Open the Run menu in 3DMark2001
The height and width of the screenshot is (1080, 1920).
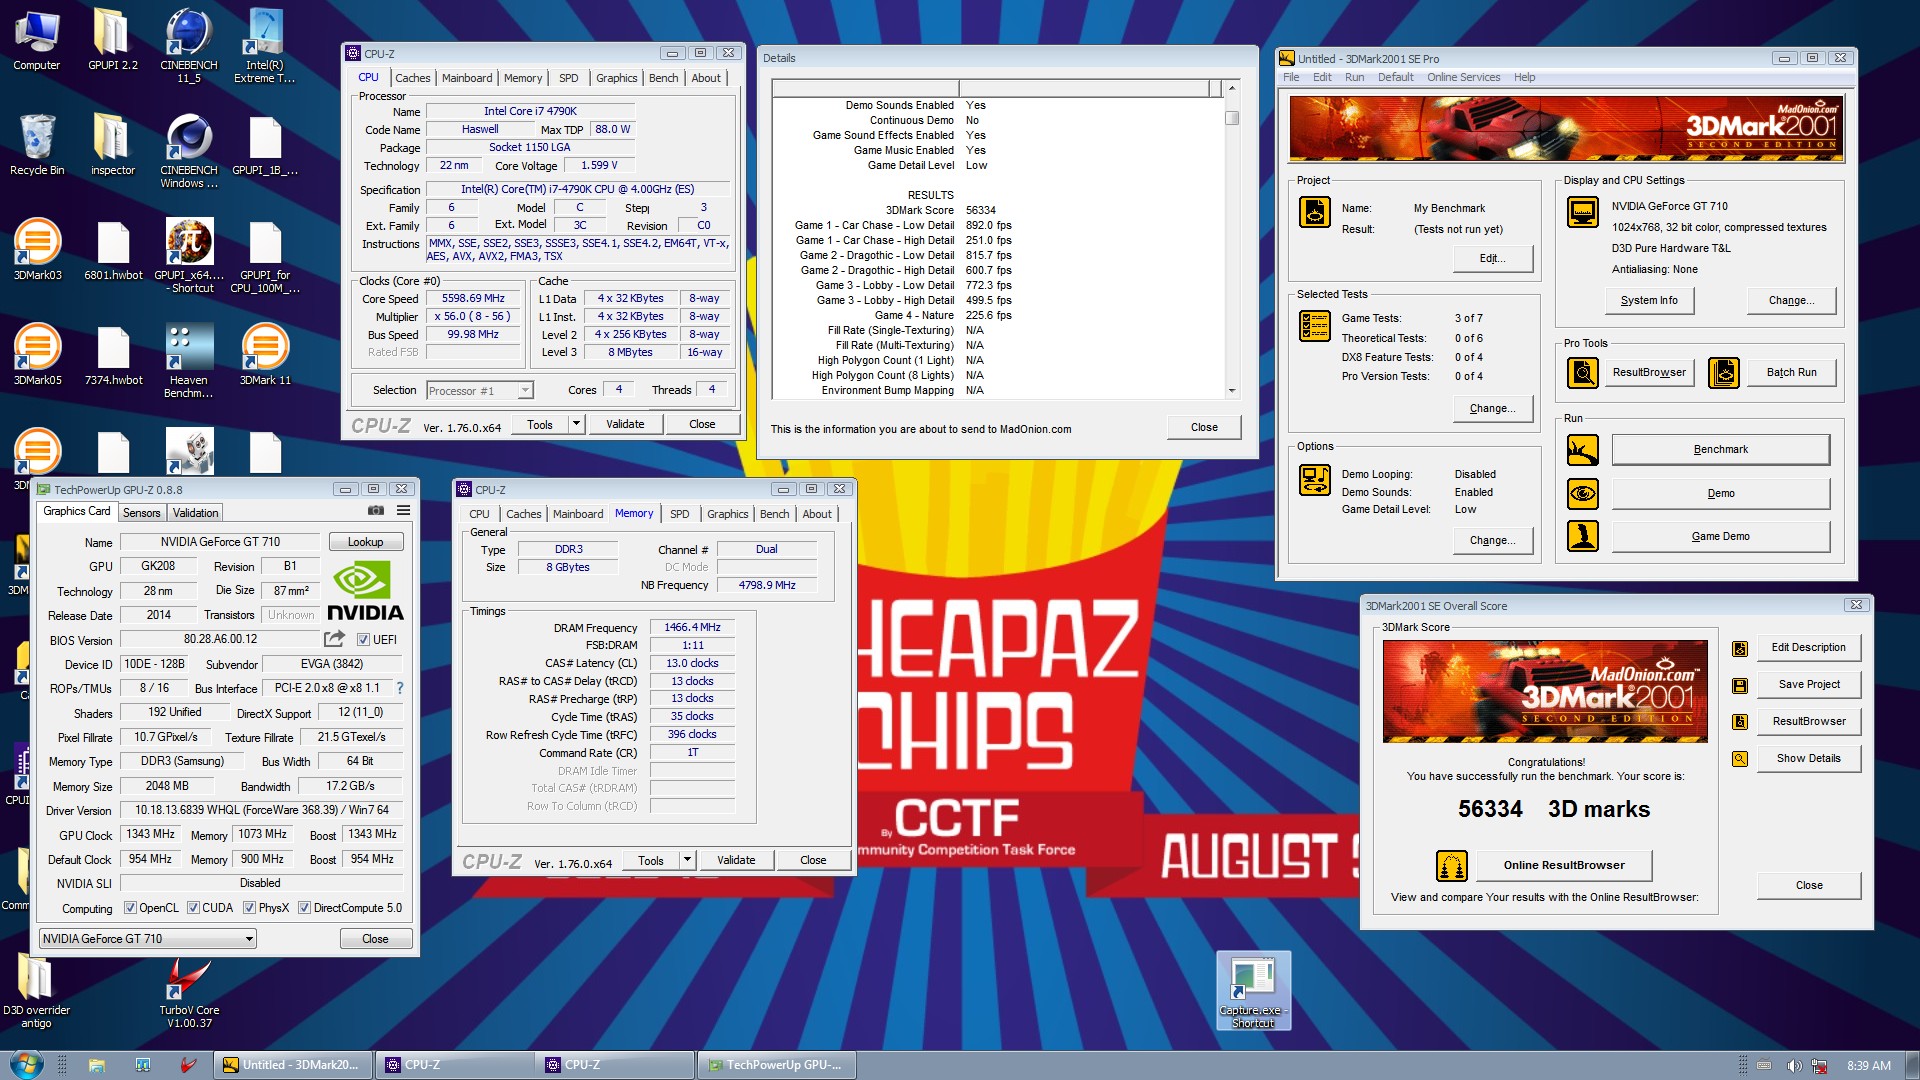coord(1354,77)
